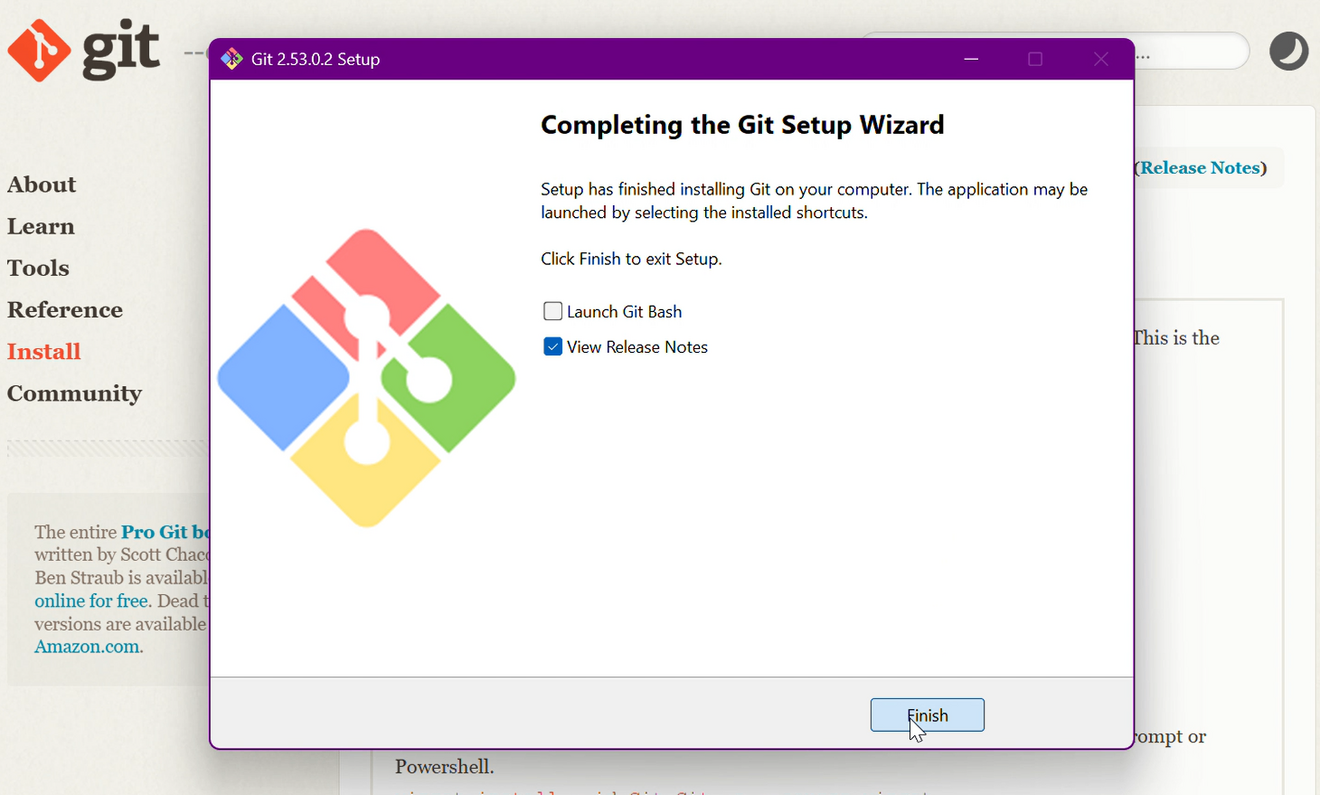
Task: Uncheck the View Release Notes checkbox
Action: 553,346
